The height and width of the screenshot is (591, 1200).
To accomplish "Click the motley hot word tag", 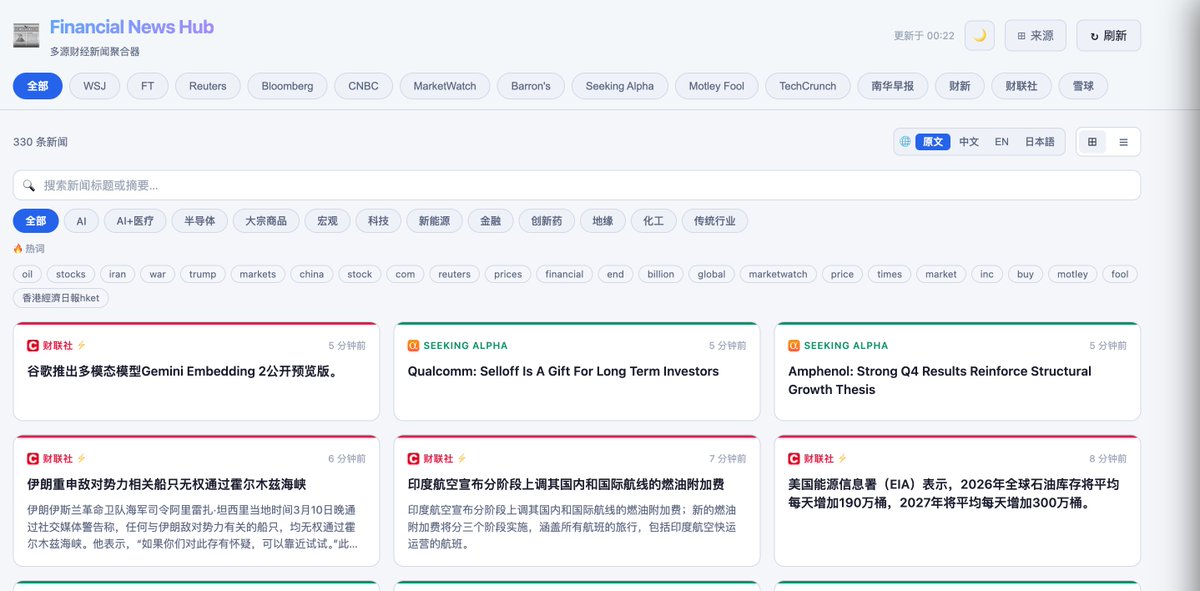I will [x=1073, y=274].
